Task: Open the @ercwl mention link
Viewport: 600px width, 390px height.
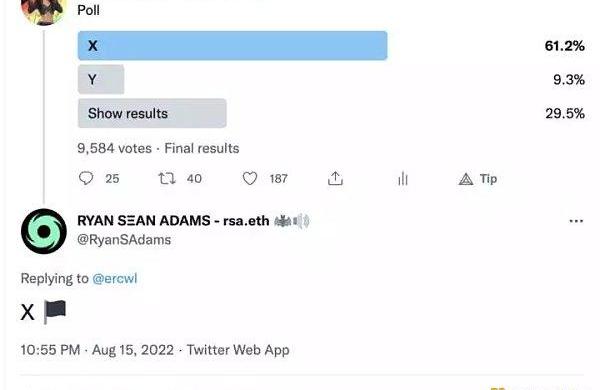Action: pos(115,278)
